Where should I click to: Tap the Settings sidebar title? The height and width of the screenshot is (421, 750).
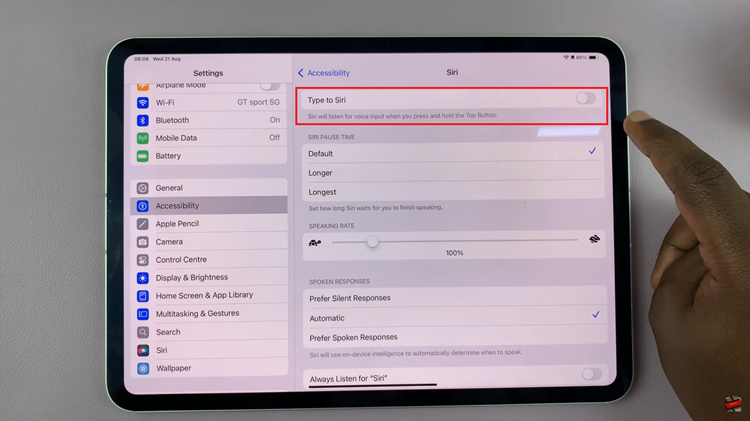point(208,73)
